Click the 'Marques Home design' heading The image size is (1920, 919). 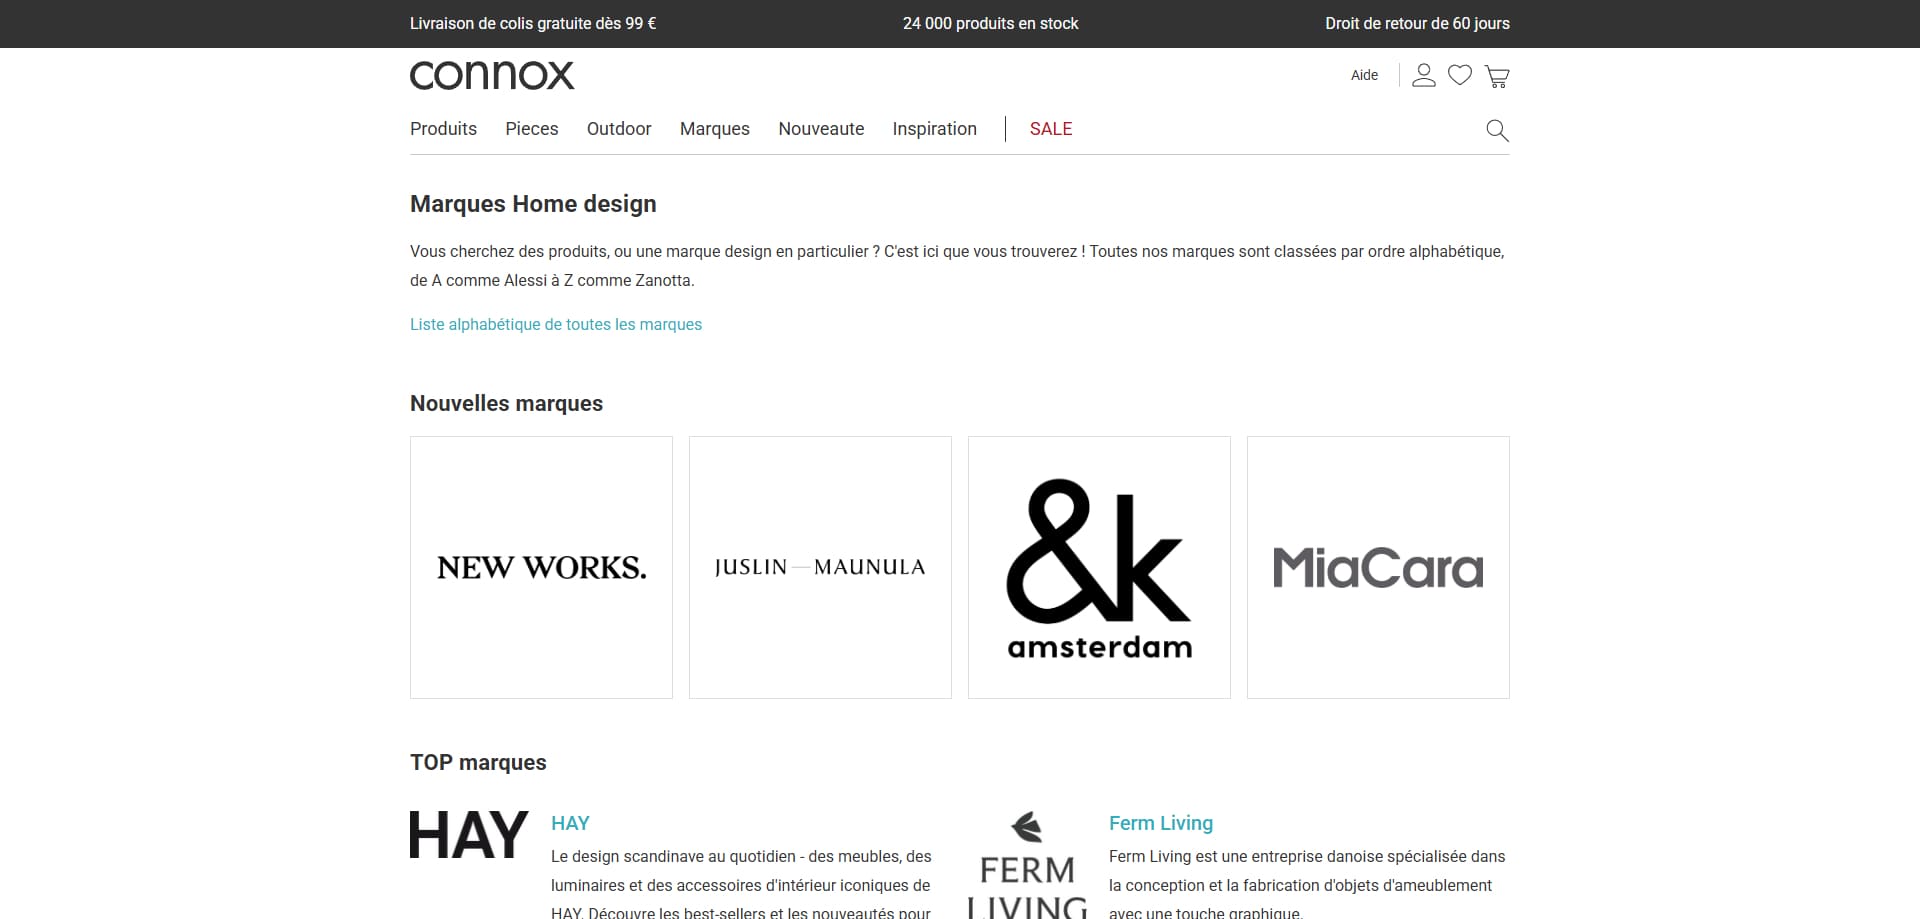click(x=533, y=204)
